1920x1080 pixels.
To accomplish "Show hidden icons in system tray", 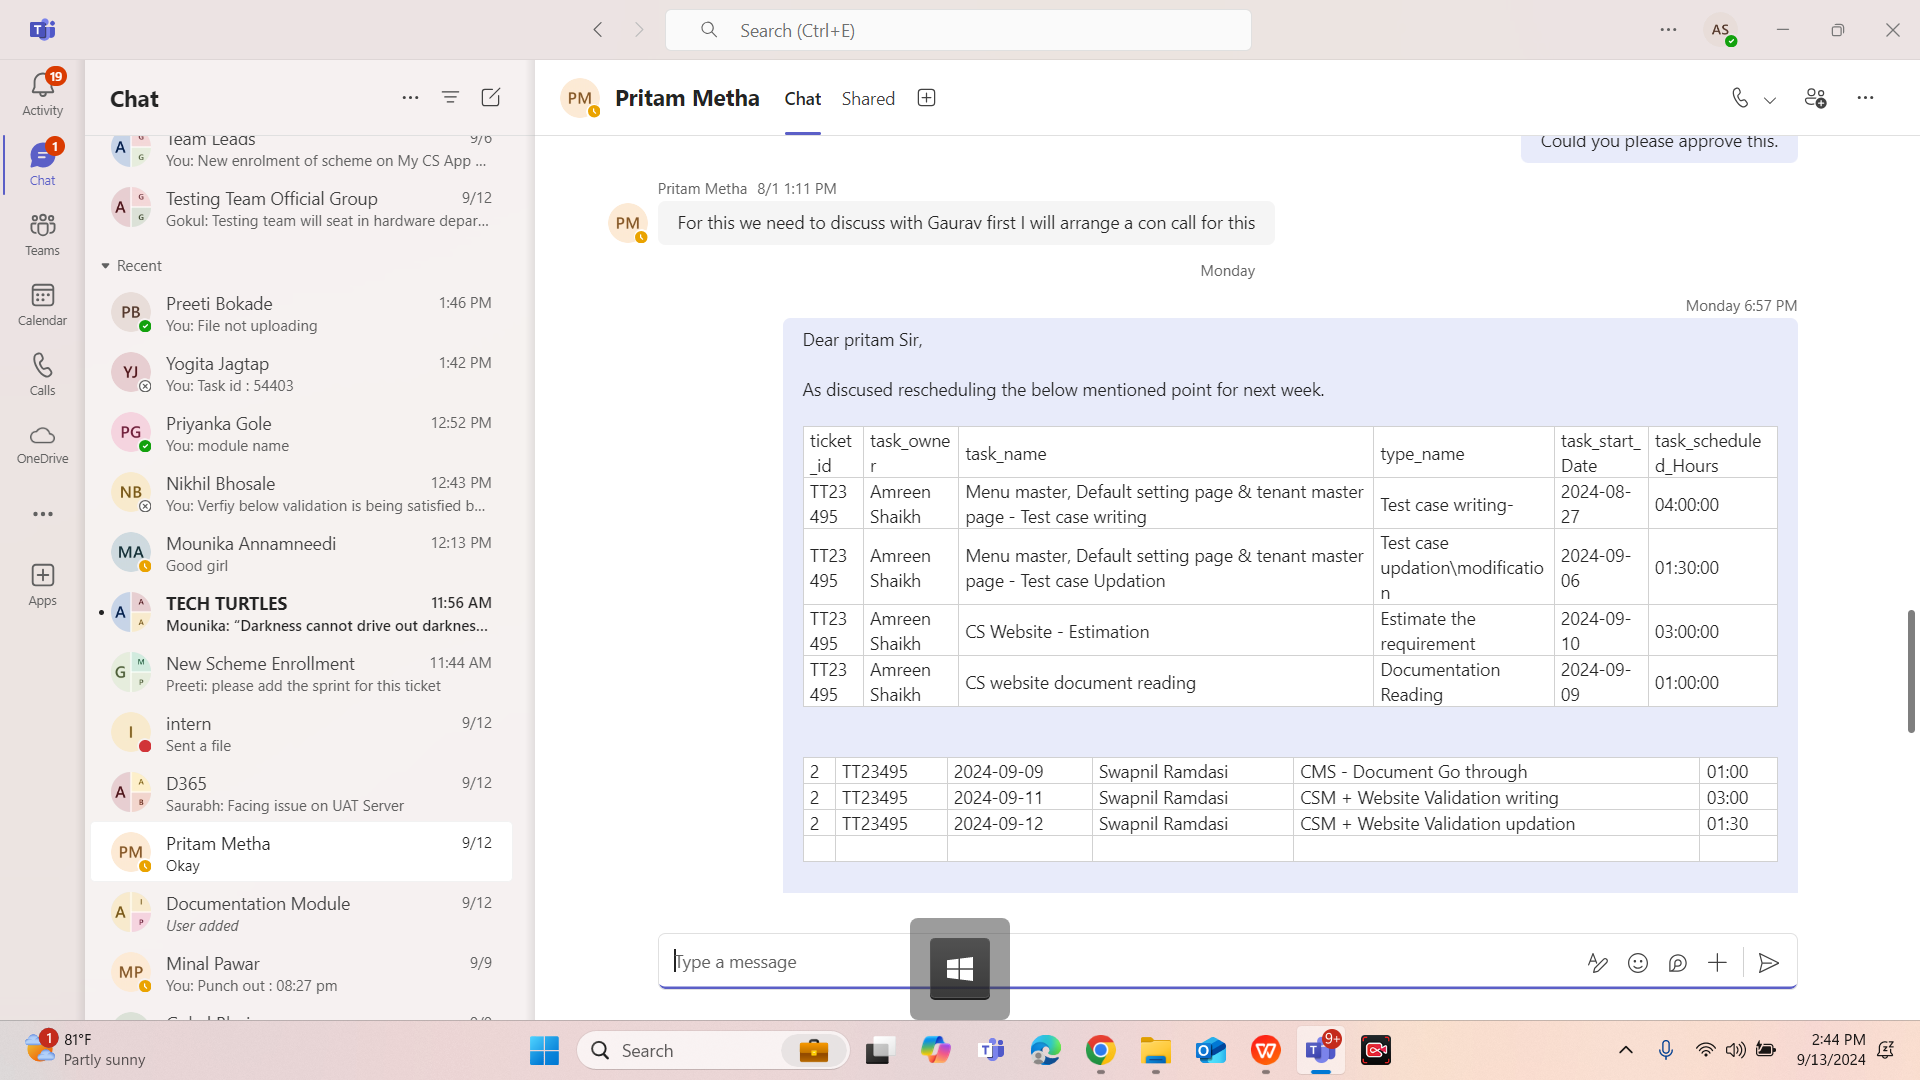I will (x=1625, y=1050).
